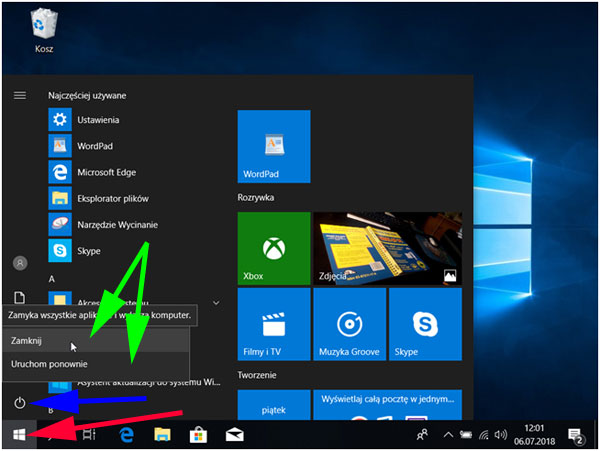This screenshot has height=451, width=600.
Task: Select Uruchom ponownie in the power menu
Action: pos(96,364)
